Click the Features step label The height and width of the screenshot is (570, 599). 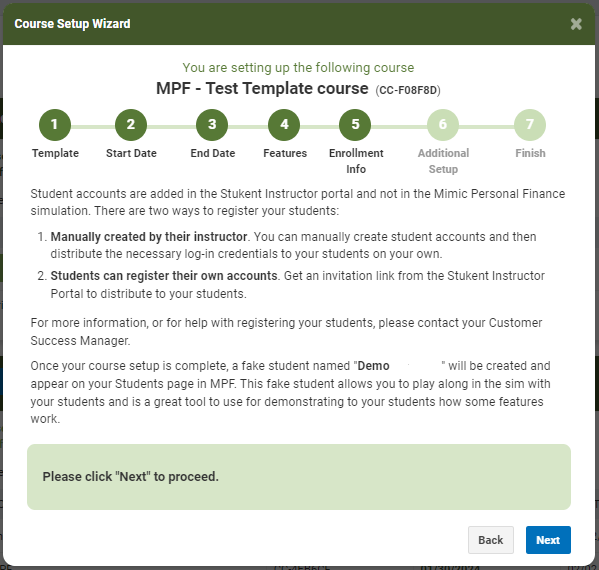[x=285, y=153]
